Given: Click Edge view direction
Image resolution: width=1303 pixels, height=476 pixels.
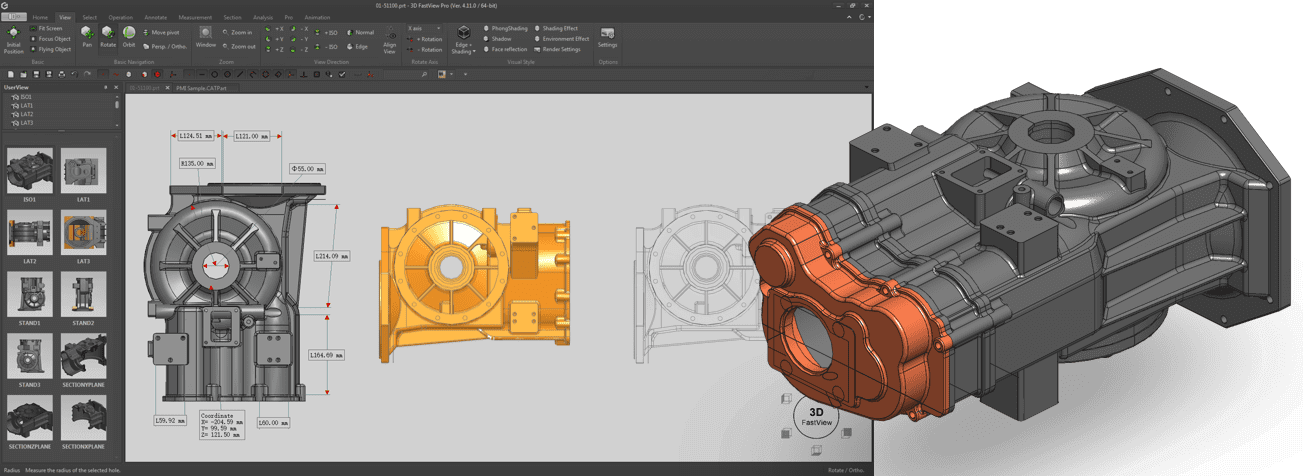Looking at the screenshot, I should coord(358,46).
